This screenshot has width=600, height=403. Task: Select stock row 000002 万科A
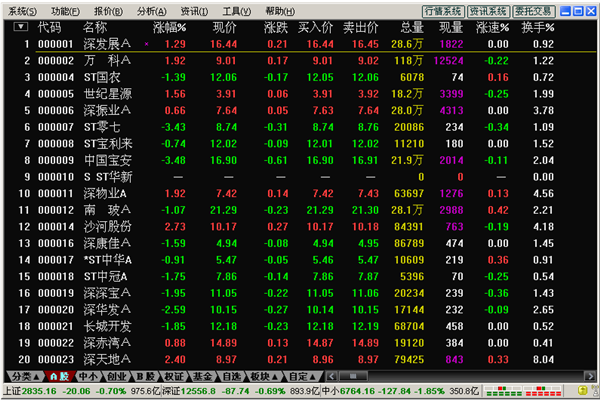pos(300,61)
